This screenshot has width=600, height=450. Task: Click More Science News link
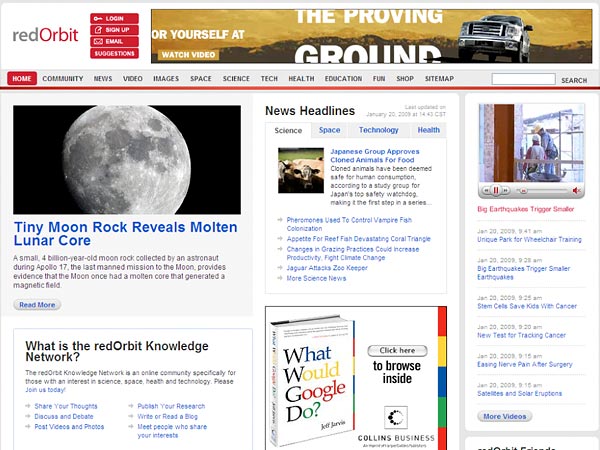(316, 278)
